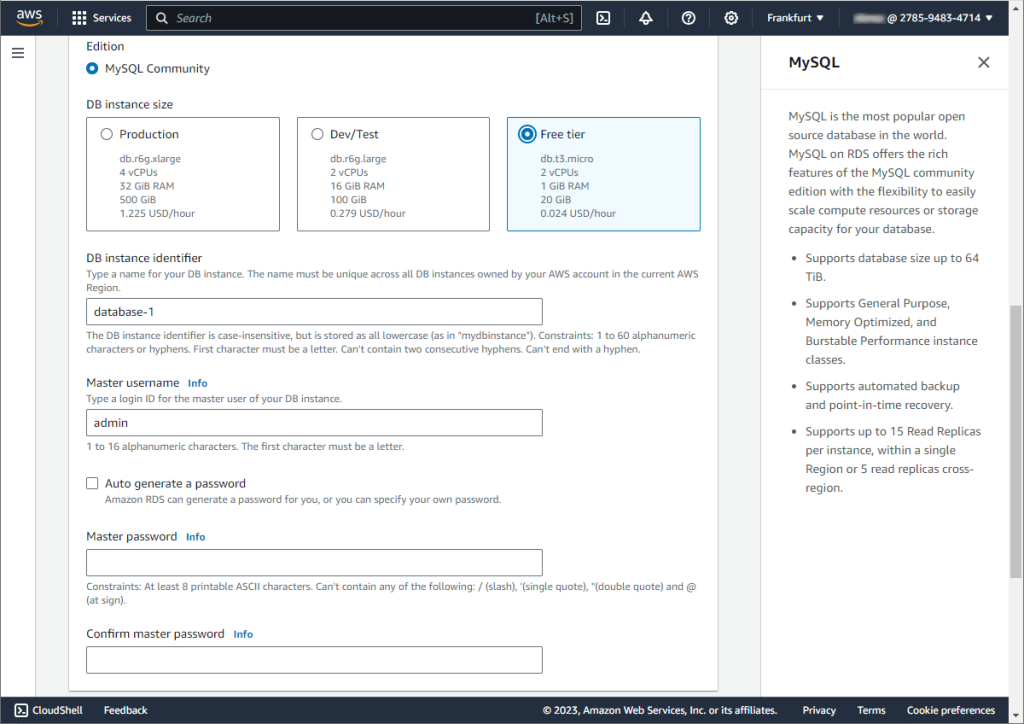Open the AWS home logo
This screenshot has height=724, width=1024.
(x=29, y=18)
